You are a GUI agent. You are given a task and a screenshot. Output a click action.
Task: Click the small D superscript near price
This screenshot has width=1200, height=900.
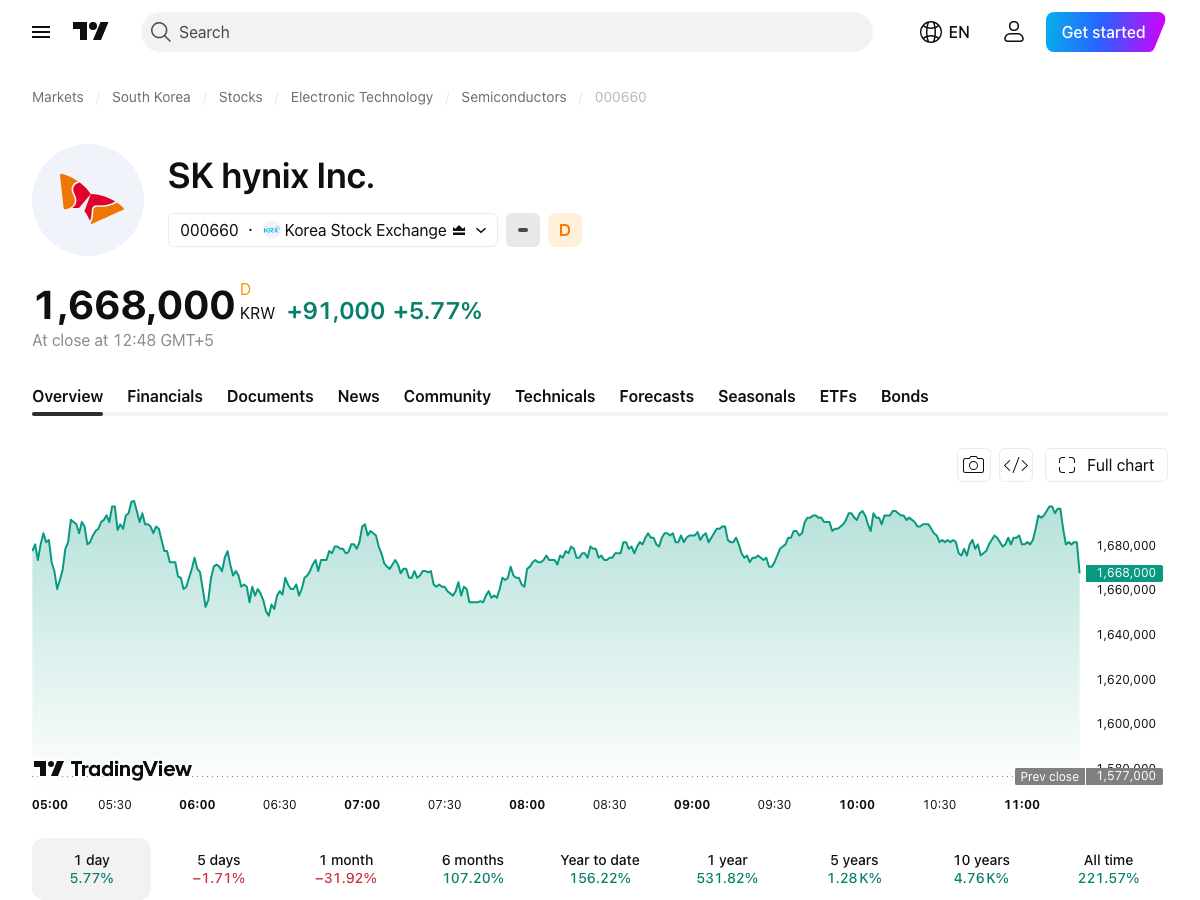[x=245, y=290]
